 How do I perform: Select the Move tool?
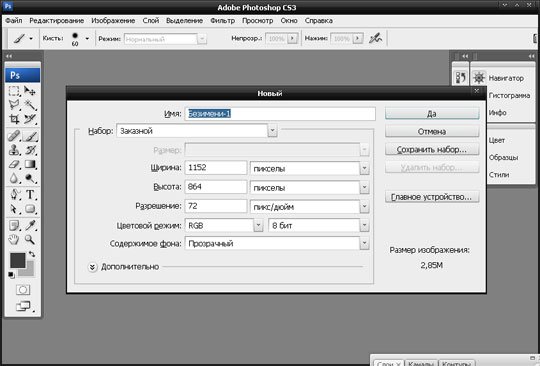click(x=30, y=91)
